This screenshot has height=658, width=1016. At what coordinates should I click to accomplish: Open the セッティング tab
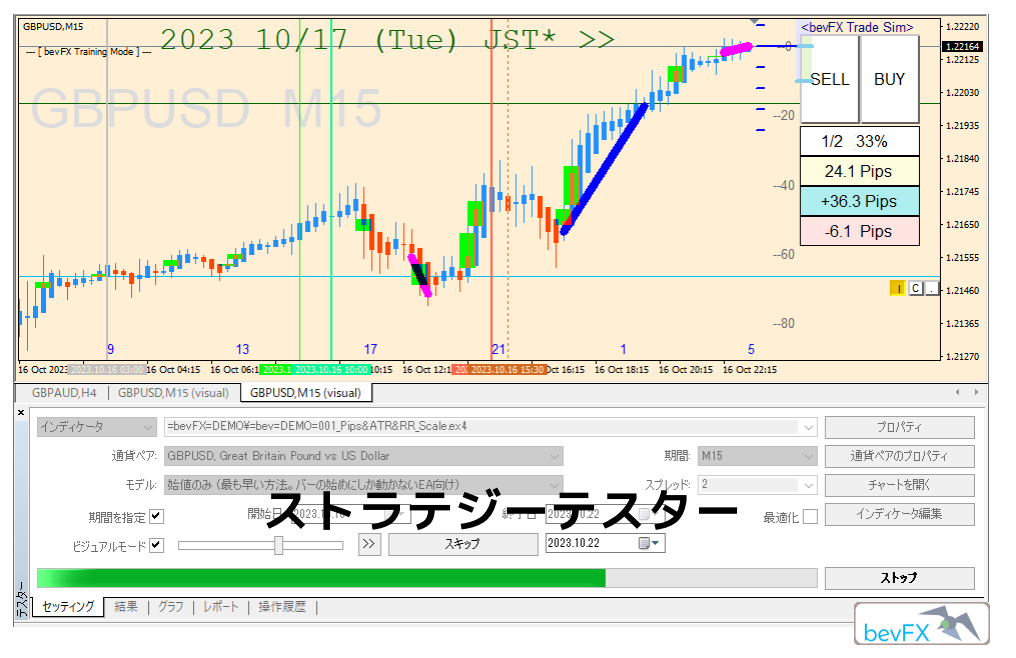[68, 607]
